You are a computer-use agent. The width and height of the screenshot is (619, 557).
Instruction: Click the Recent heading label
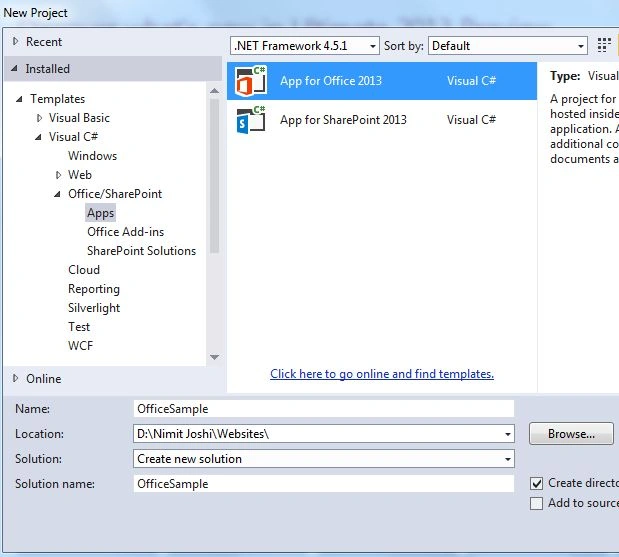coord(44,42)
